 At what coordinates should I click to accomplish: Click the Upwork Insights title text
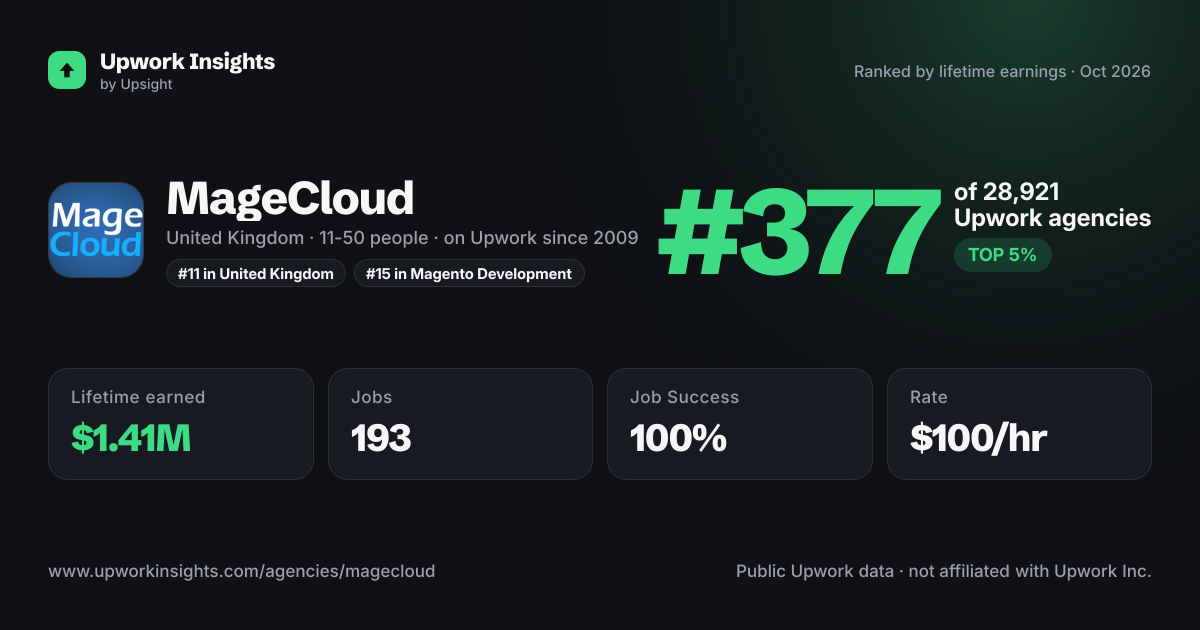[187, 61]
